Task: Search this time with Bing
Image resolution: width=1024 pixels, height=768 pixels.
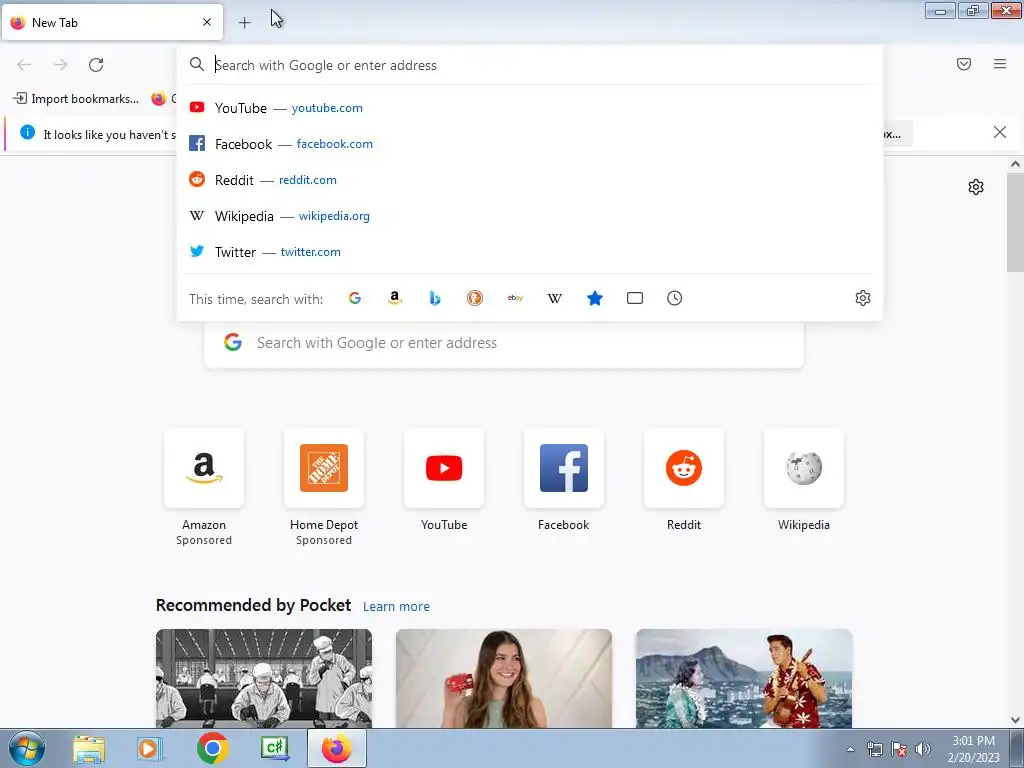Action: (435, 298)
